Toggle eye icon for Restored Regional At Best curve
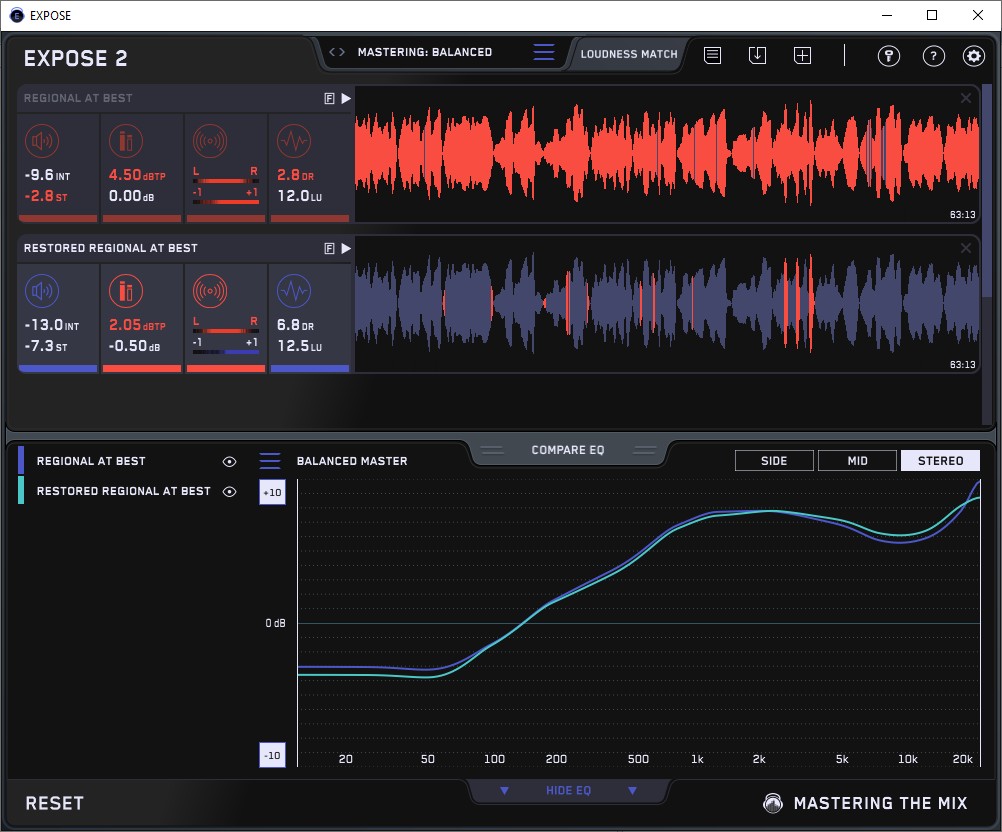Viewport: 1002px width, 832px height. pyautogui.click(x=230, y=492)
